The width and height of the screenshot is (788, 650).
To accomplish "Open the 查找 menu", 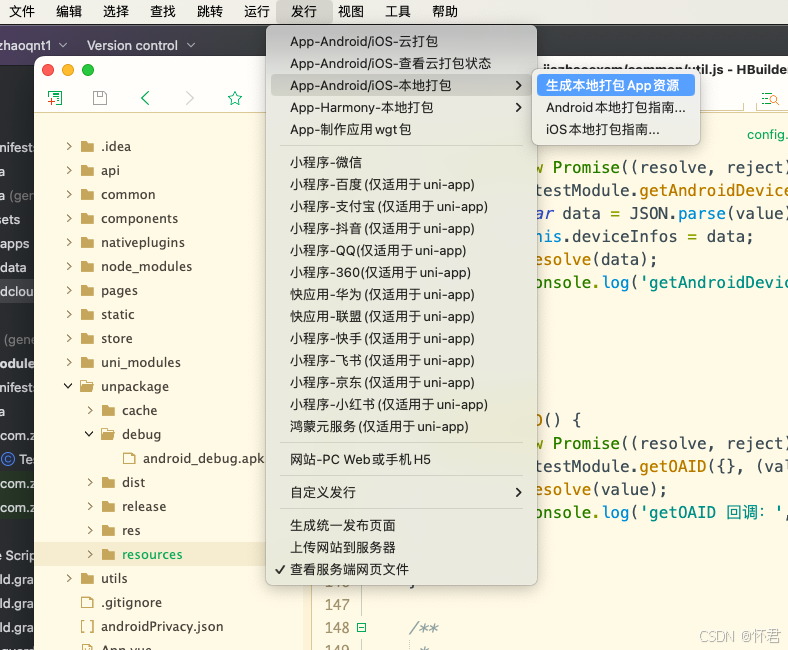I will tap(163, 11).
